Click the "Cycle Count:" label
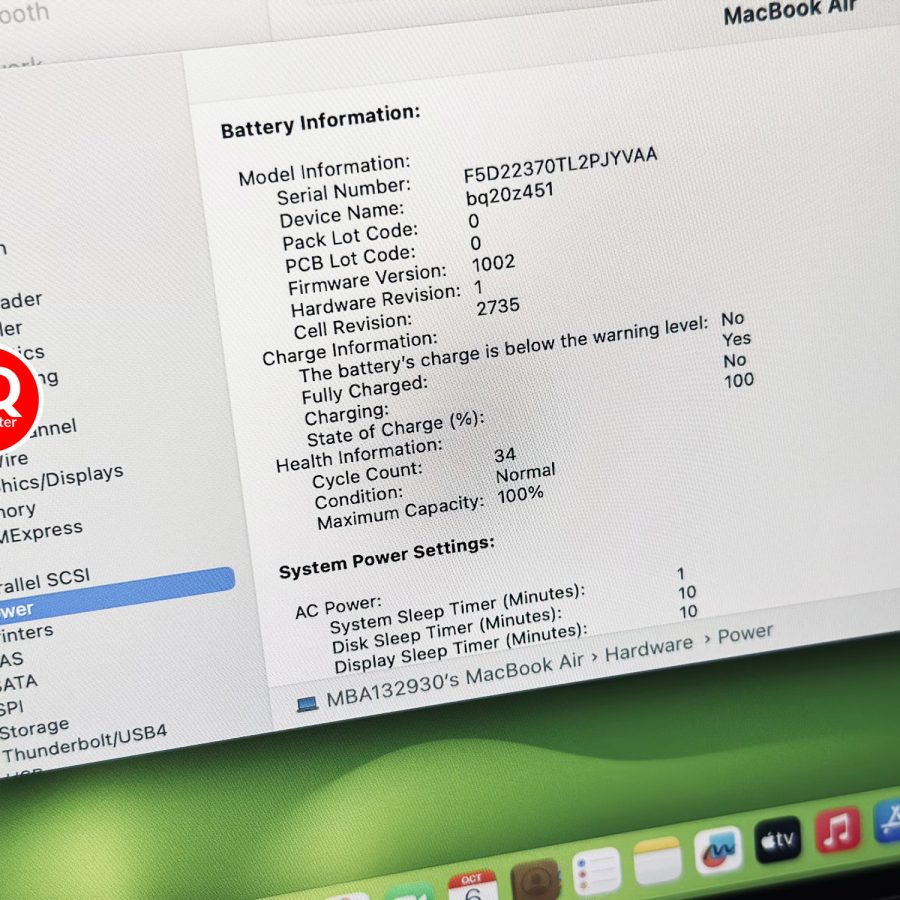The image size is (900, 900). coord(367,476)
